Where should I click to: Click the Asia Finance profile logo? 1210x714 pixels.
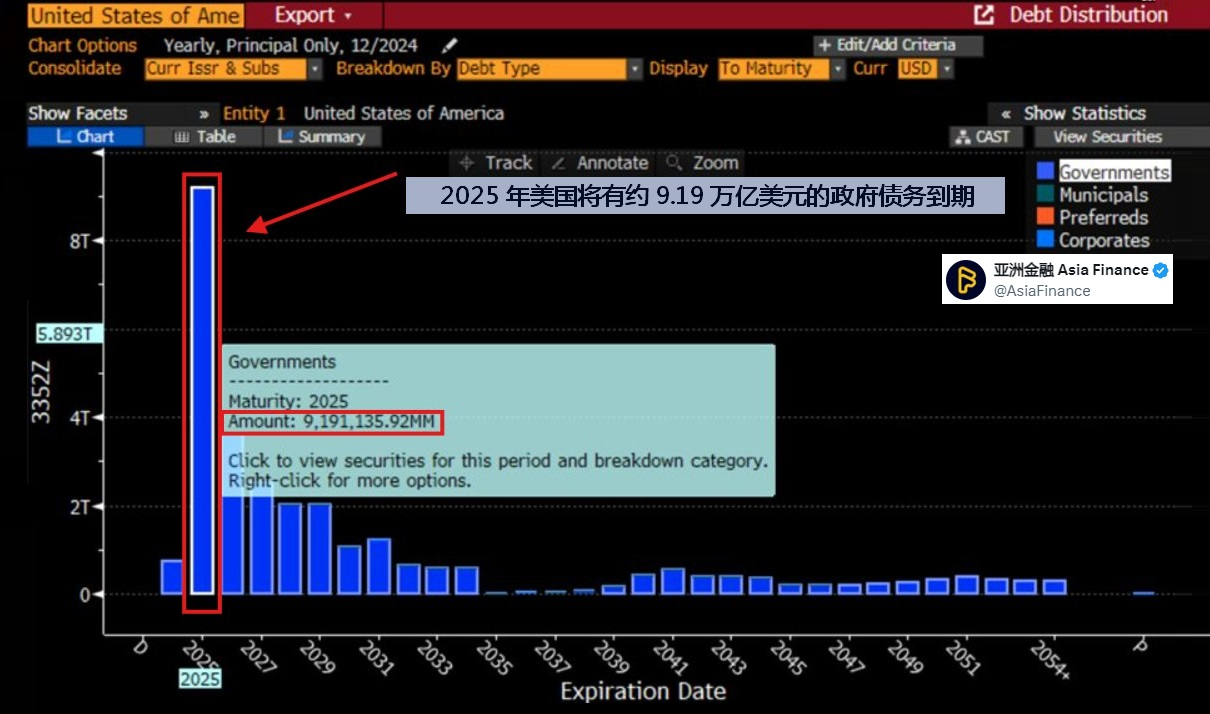point(966,279)
